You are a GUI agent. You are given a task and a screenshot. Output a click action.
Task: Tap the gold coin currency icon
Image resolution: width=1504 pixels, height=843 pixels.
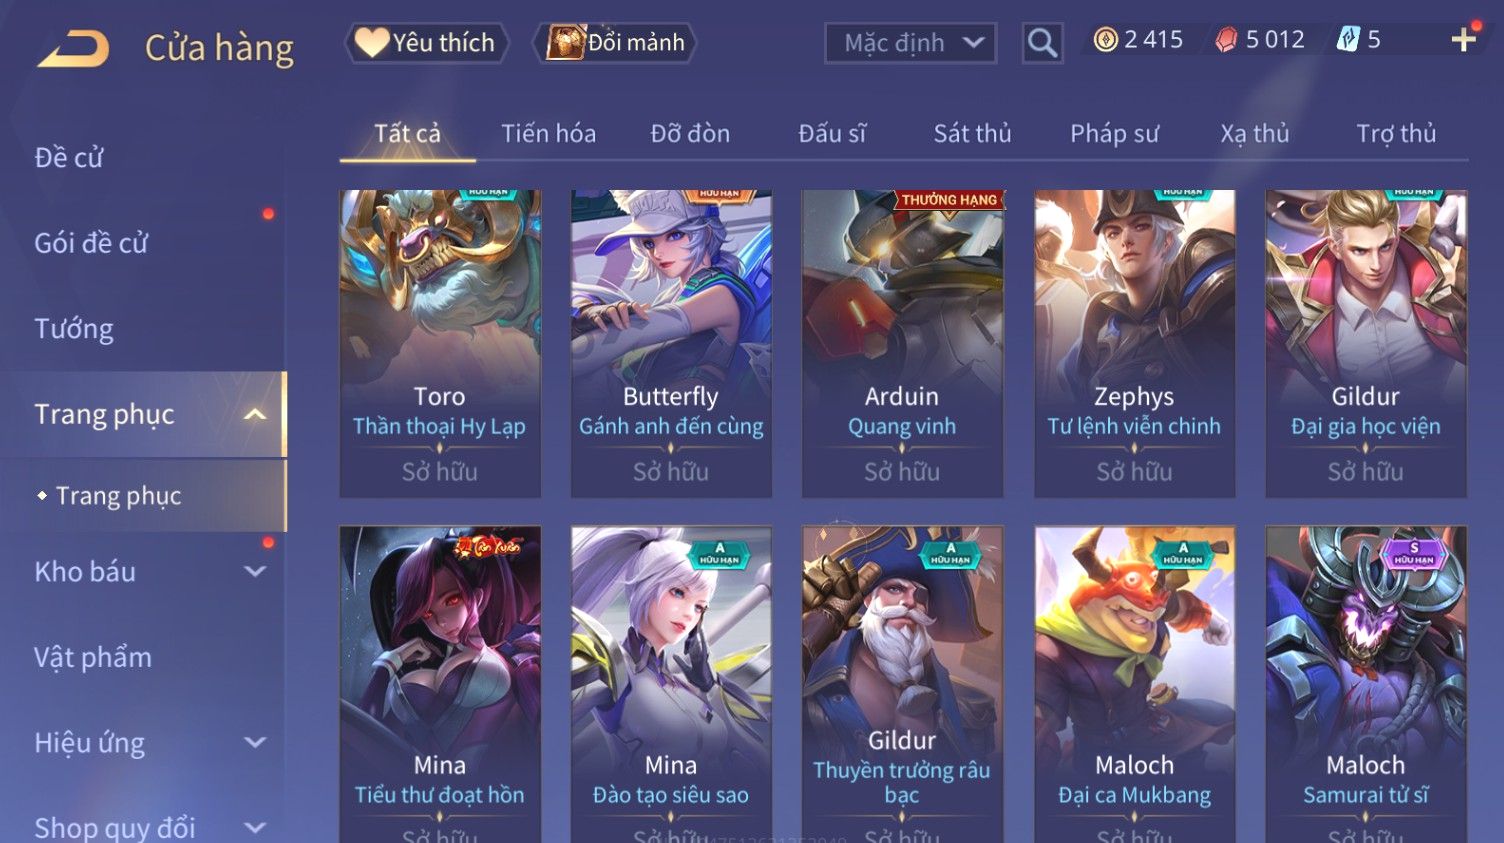pos(1105,40)
